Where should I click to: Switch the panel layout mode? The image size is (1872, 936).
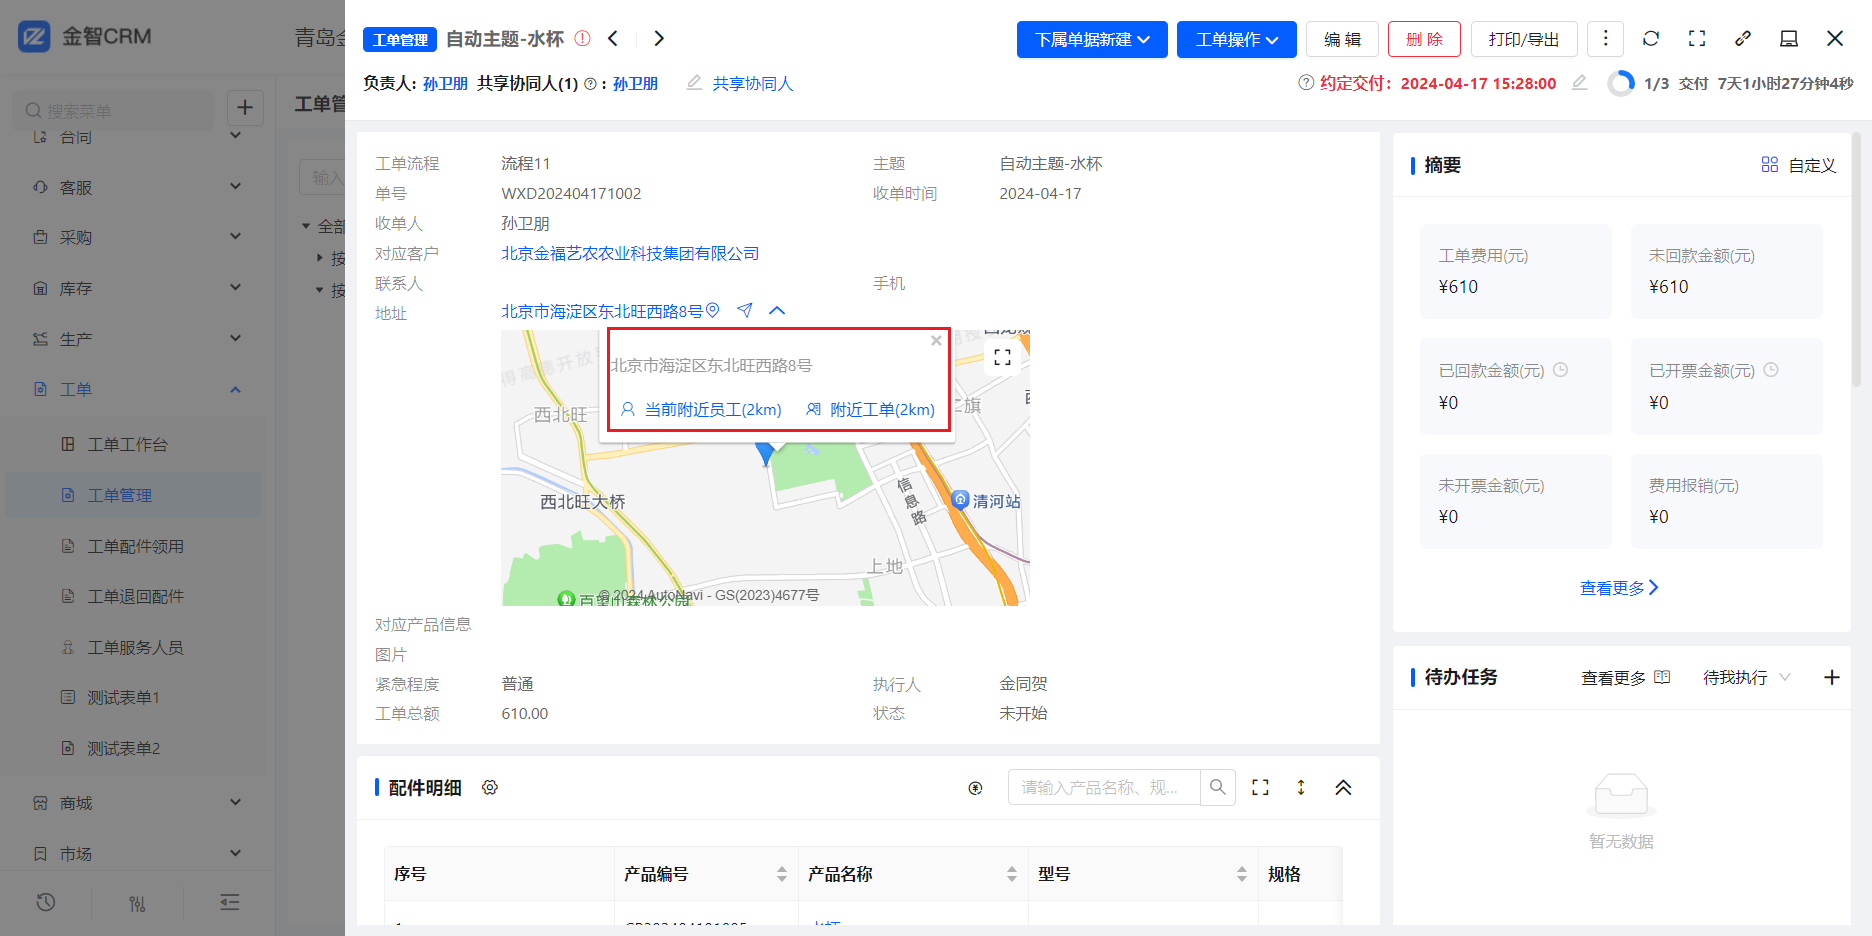pyautogui.click(x=1789, y=38)
